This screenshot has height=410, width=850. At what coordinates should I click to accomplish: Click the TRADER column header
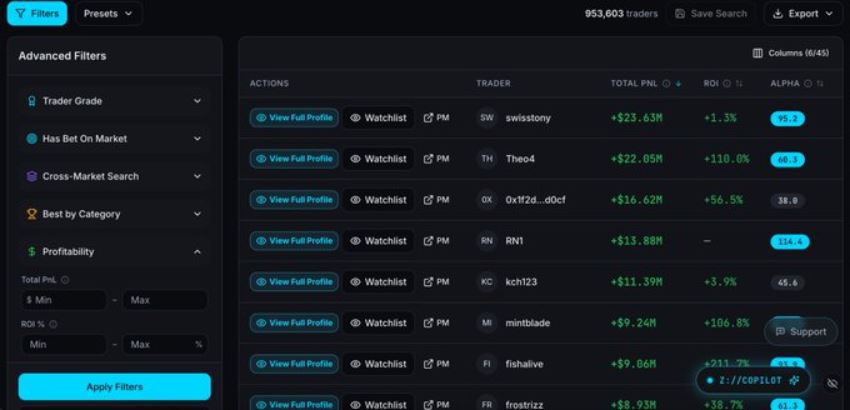click(x=493, y=84)
